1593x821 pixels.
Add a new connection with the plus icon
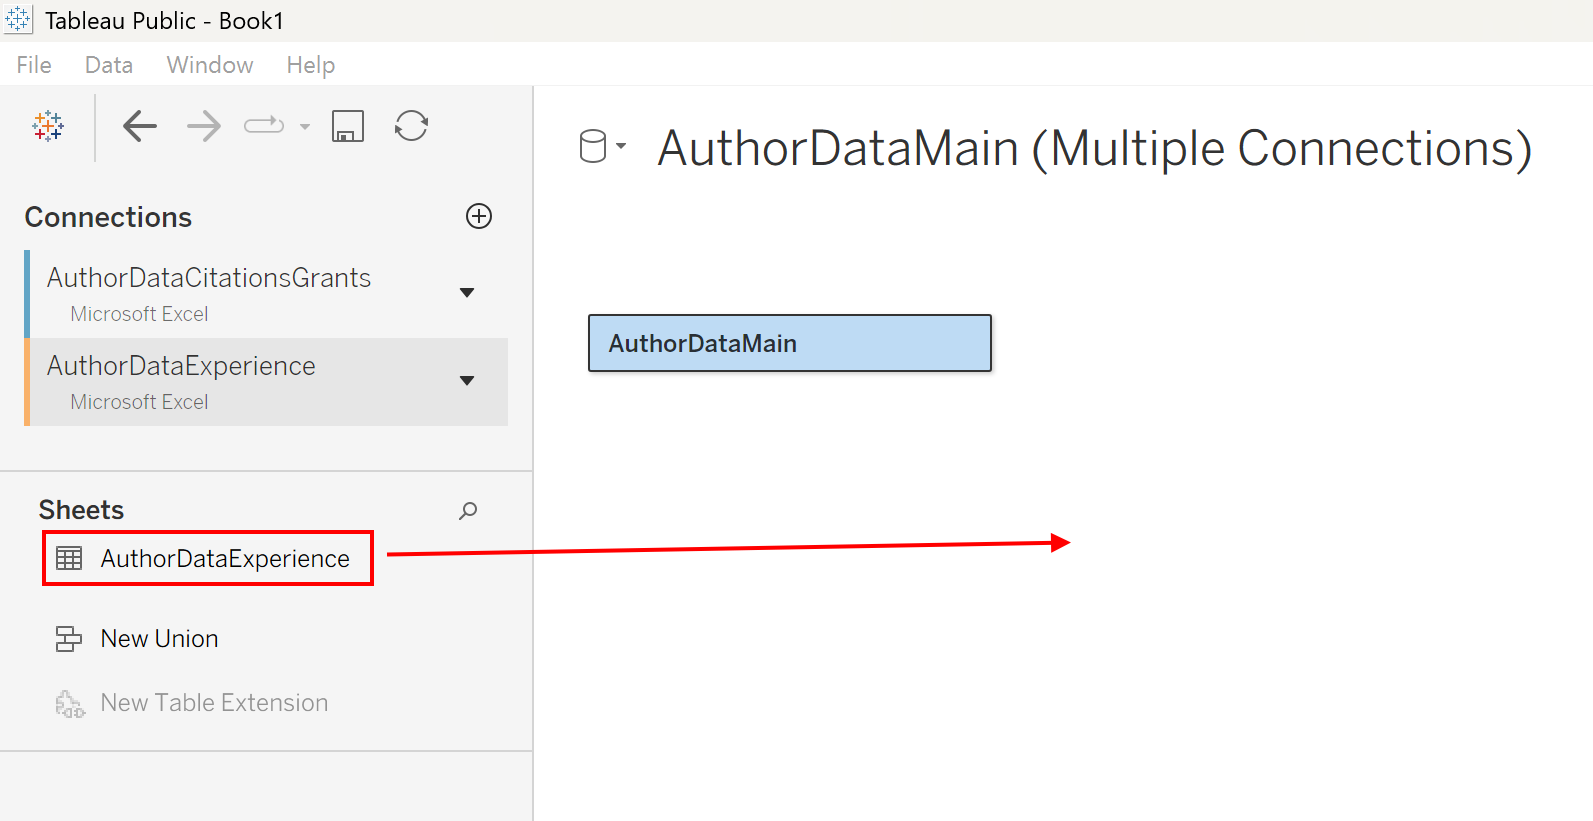pyautogui.click(x=479, y=216)
